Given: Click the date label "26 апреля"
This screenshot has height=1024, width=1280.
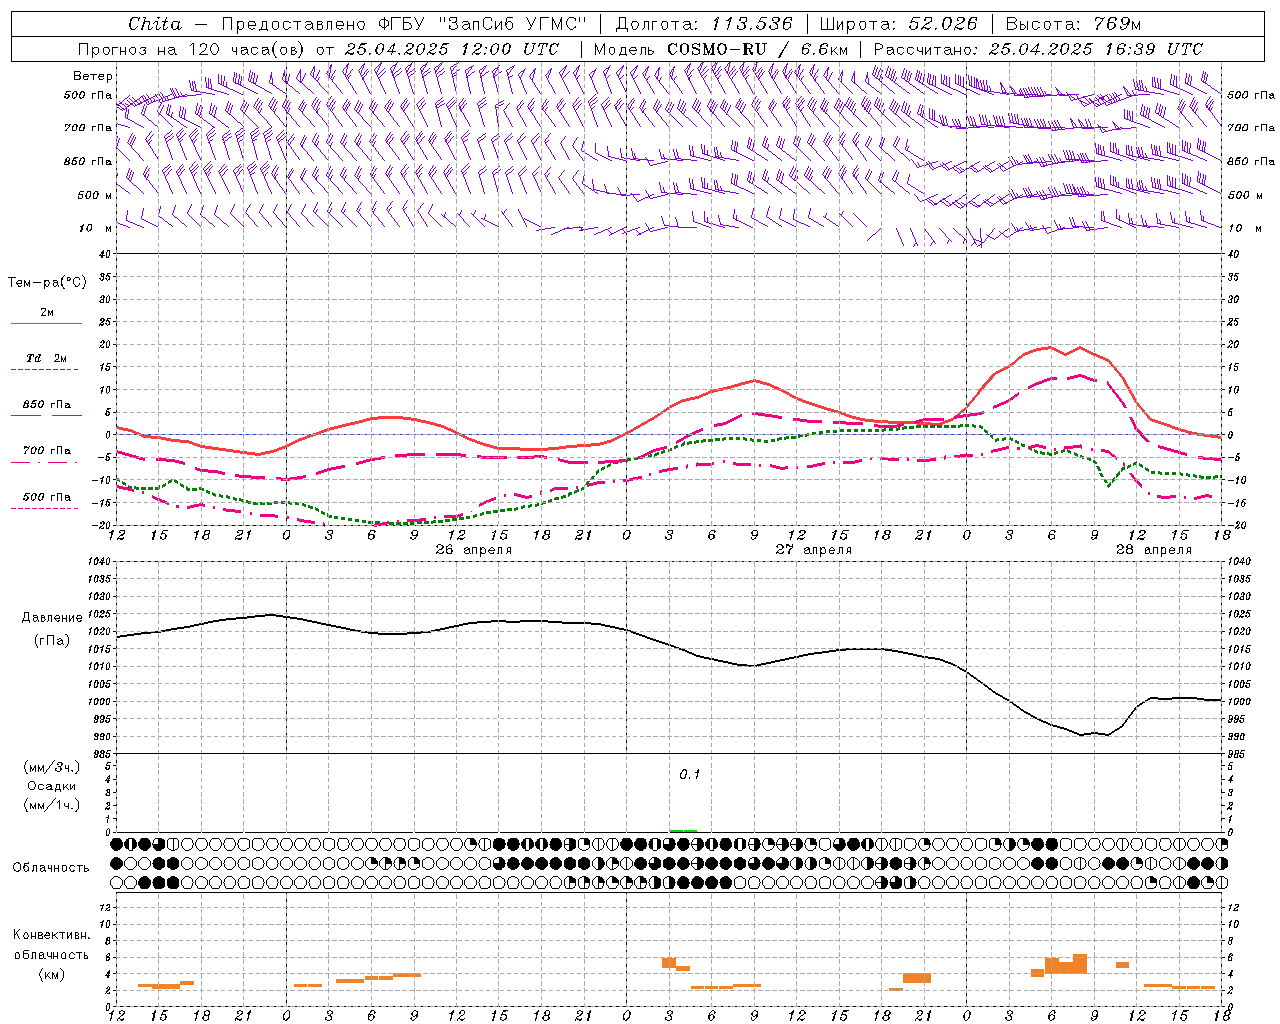Looking at the screenshot, I should tap(474, 550).
